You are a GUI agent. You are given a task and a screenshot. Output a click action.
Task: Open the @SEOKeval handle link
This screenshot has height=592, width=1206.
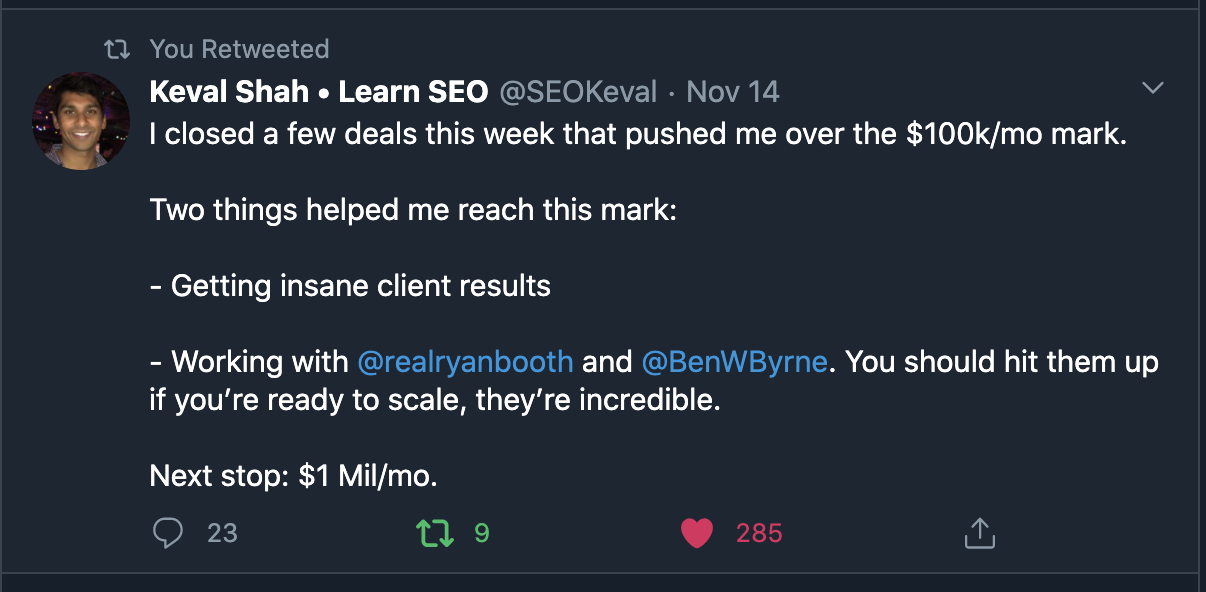tap(577, 92)
